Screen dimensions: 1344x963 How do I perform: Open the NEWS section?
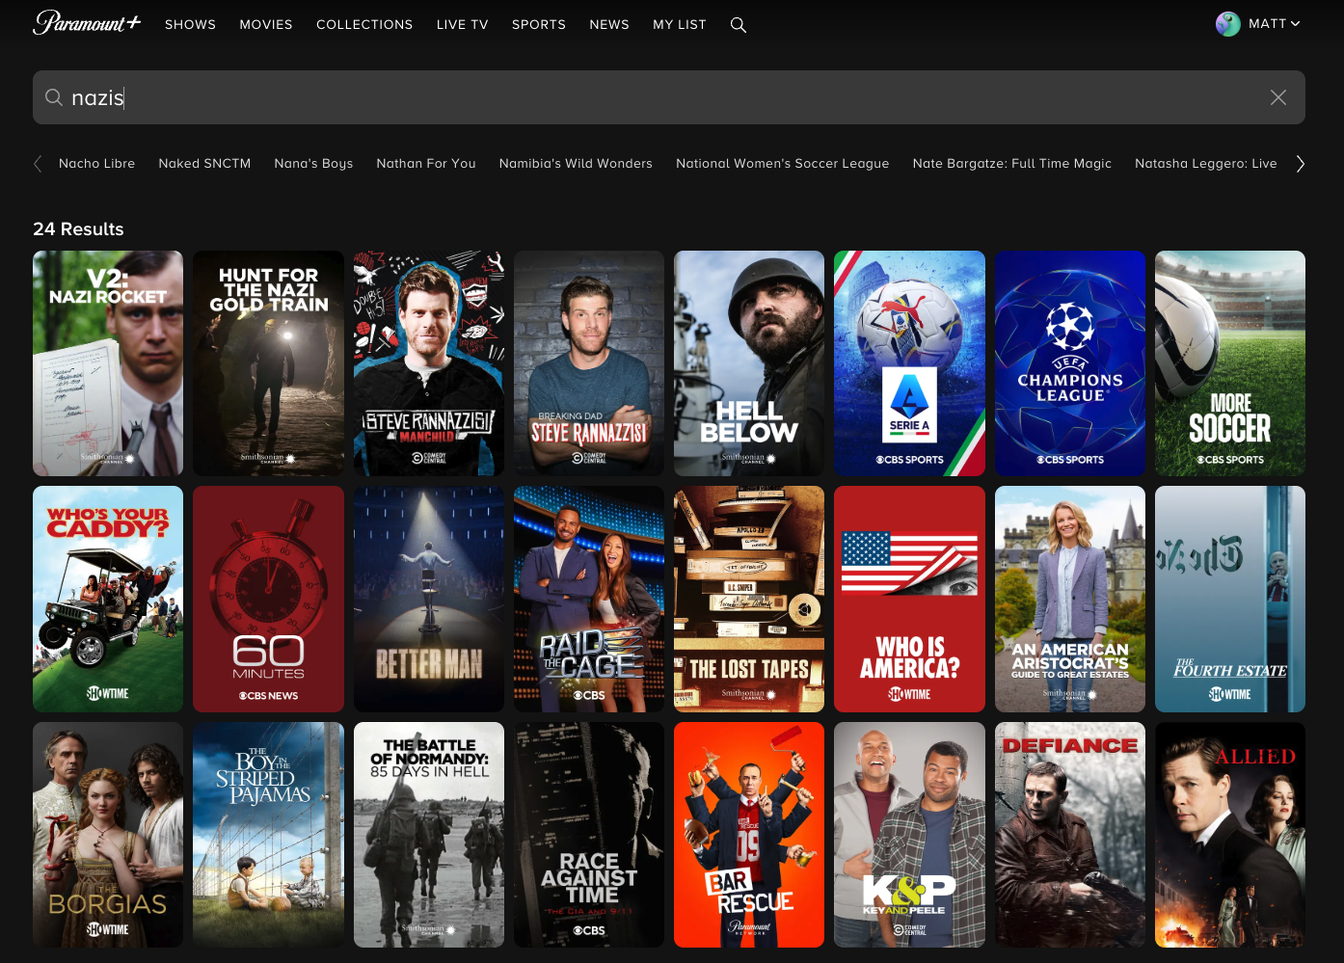[x=609, y=24]
